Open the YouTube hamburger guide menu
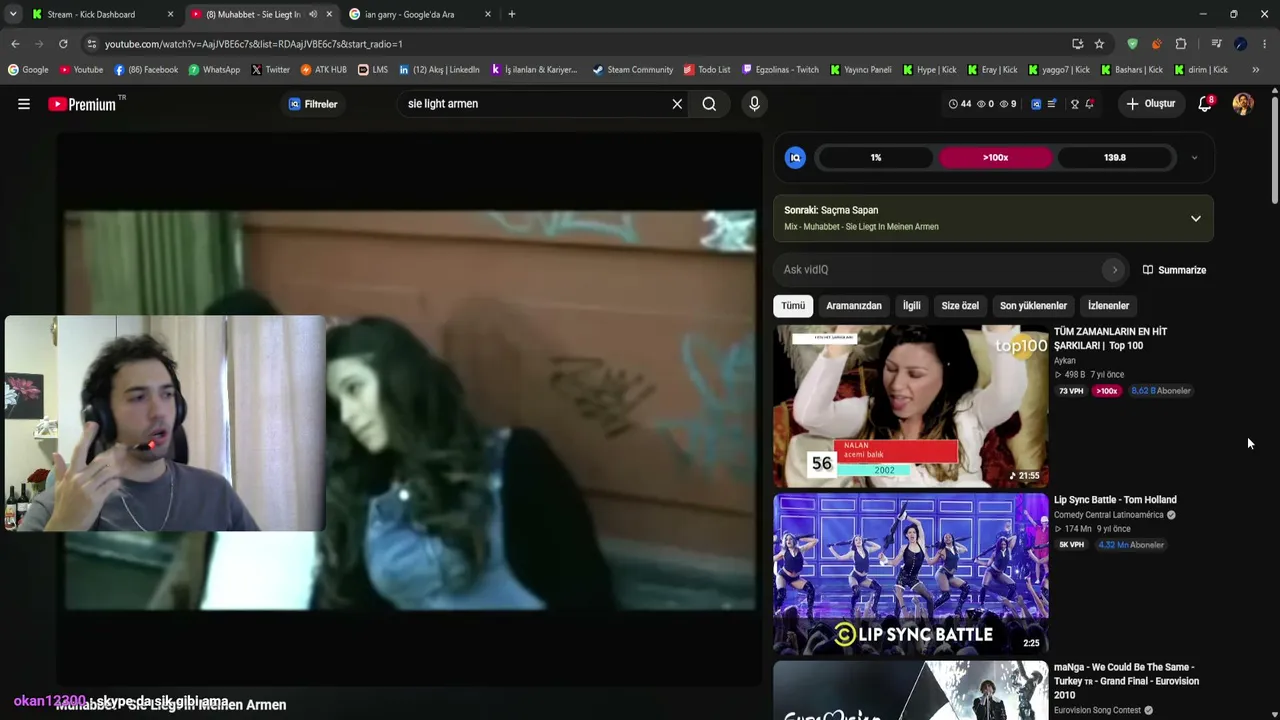1280x720 pixels. point(24,104)
